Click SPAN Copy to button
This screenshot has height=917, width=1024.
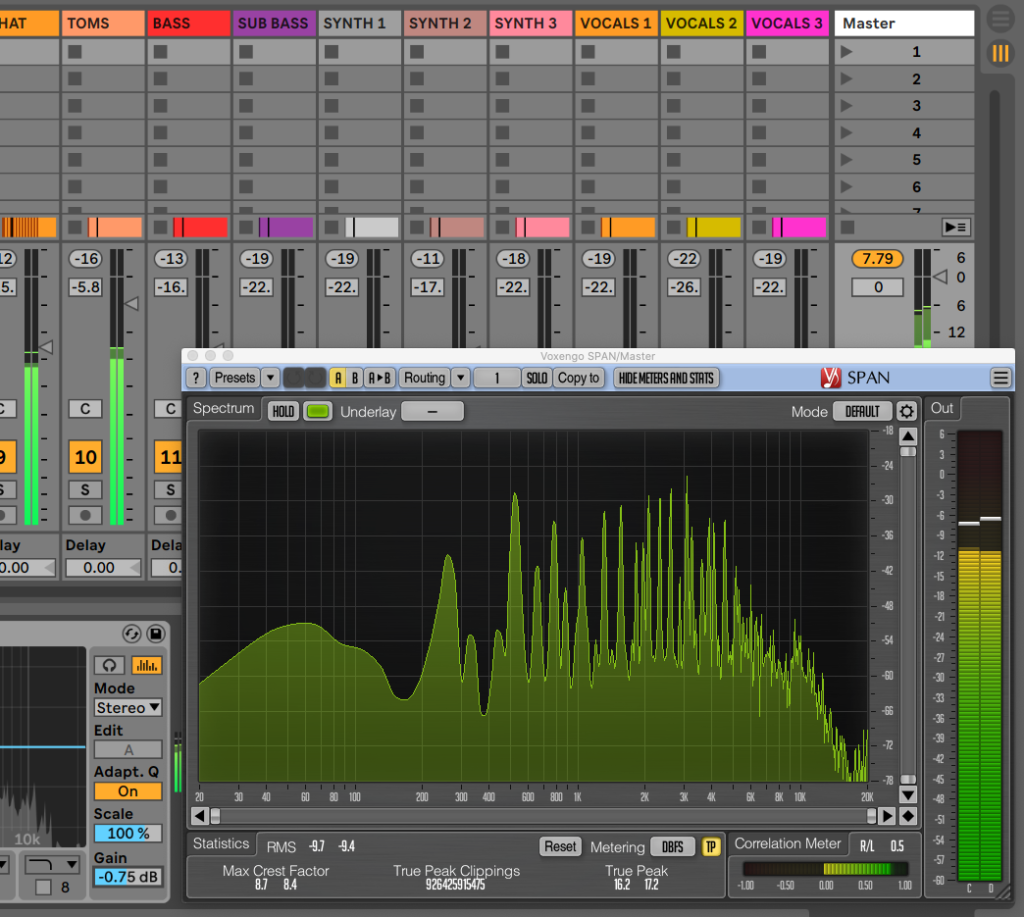(x=579, y=378)
